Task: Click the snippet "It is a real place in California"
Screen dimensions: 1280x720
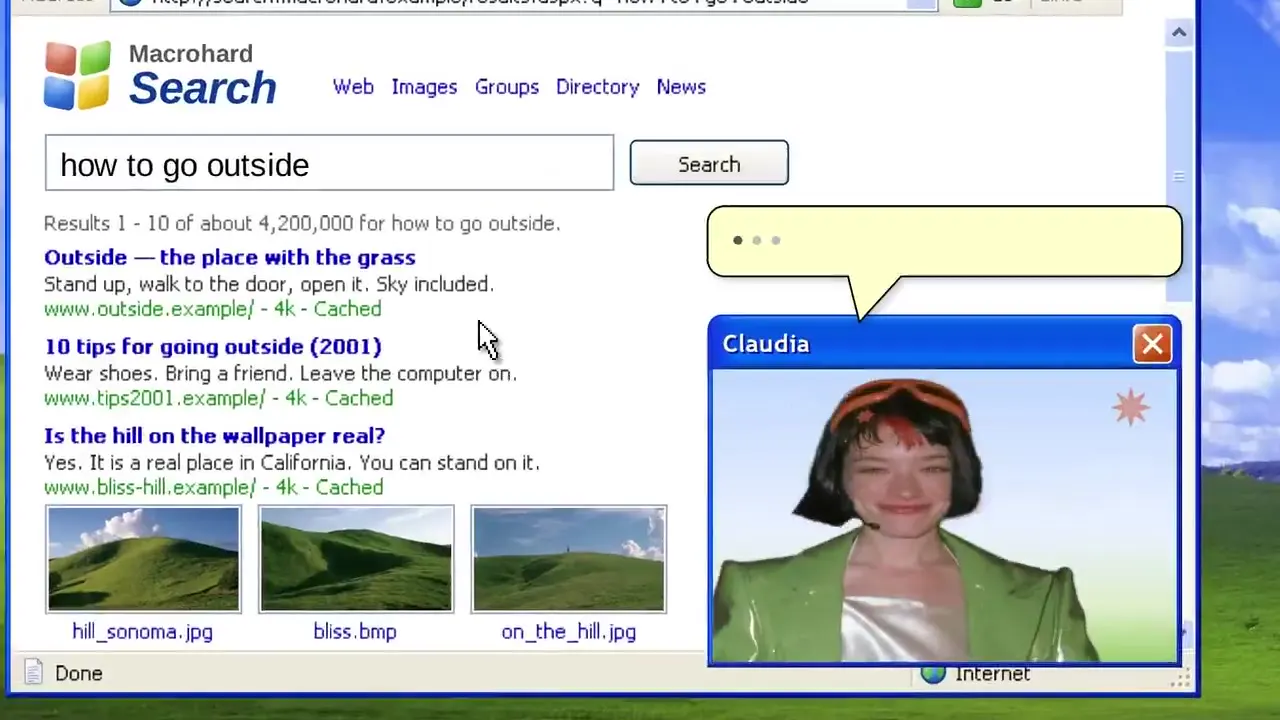Action: [x=221, y=463]
